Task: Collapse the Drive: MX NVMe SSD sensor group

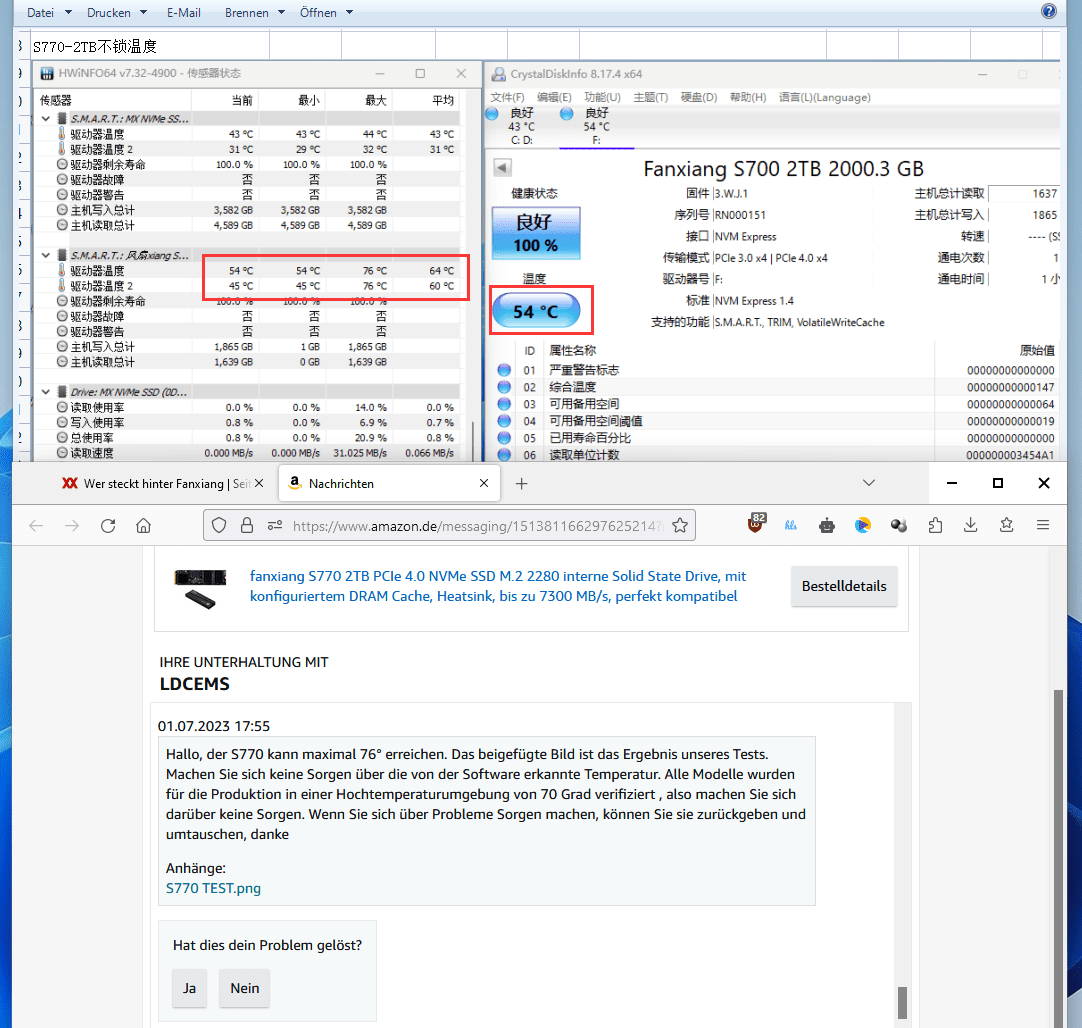Action: (46, 392)
